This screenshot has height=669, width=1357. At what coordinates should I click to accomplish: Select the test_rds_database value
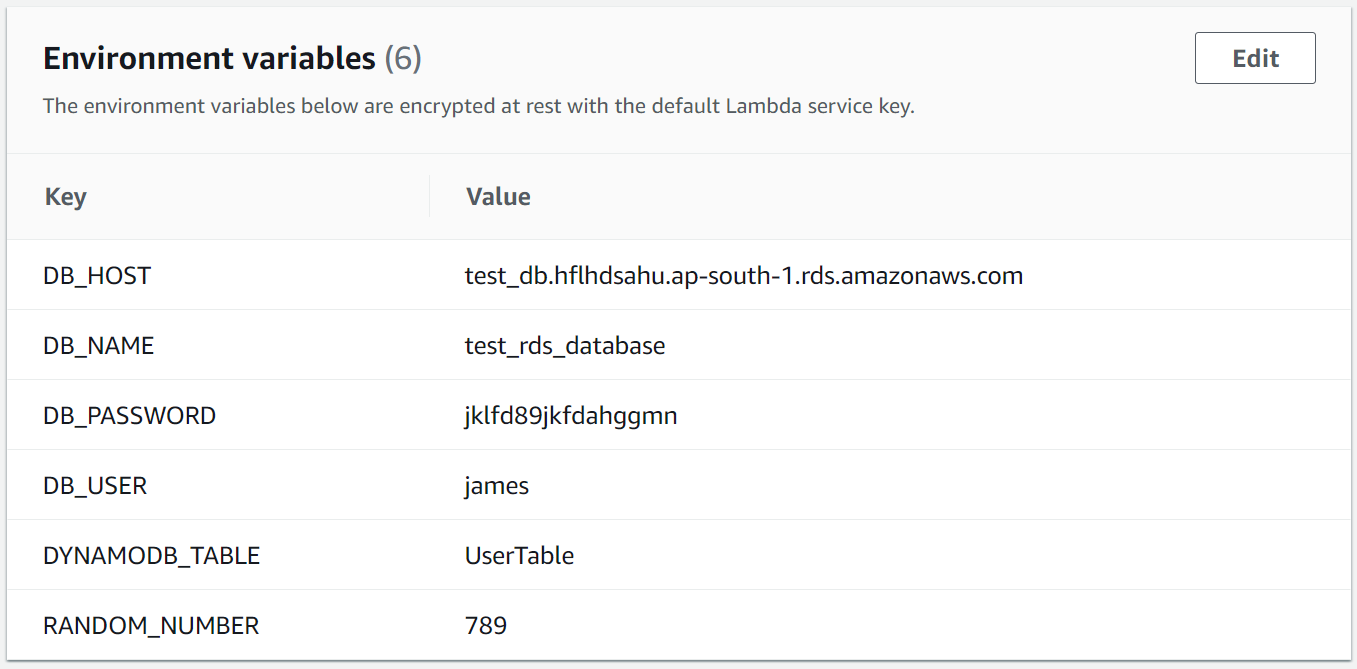[566, 345]
